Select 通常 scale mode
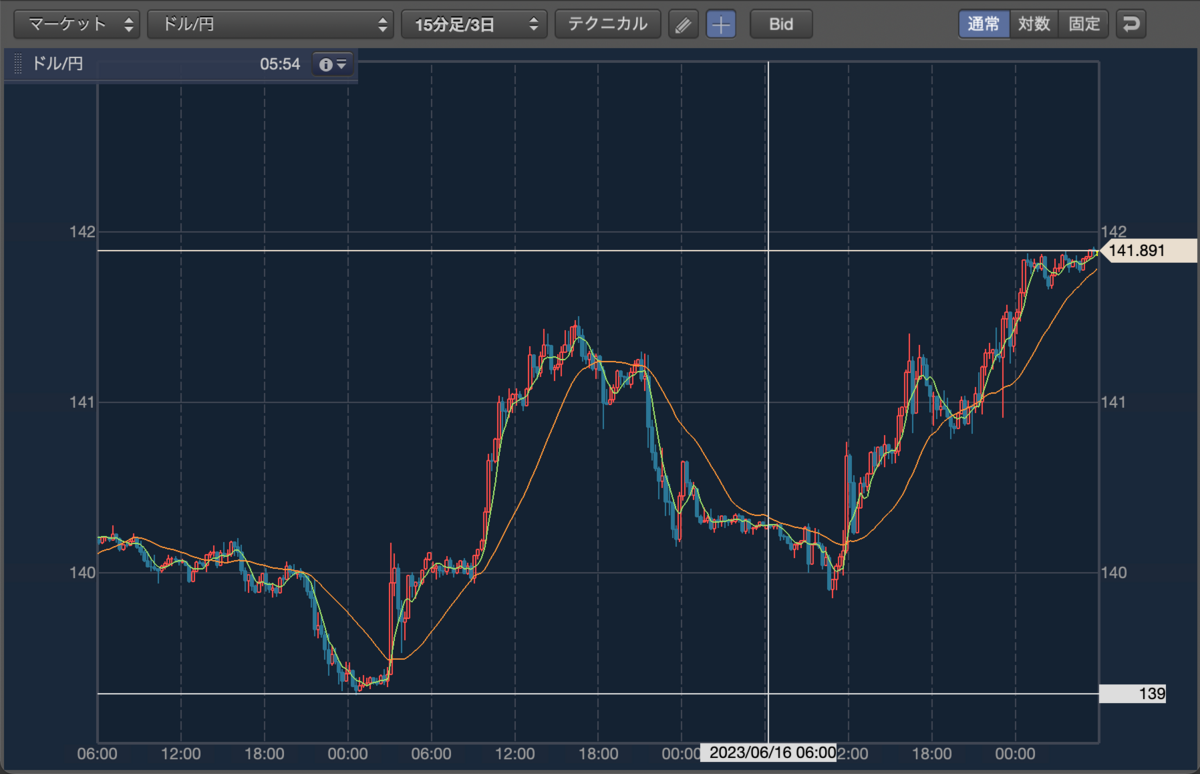Image resolution: width=1200 pixels, height=774 pixels. point(984,24)
